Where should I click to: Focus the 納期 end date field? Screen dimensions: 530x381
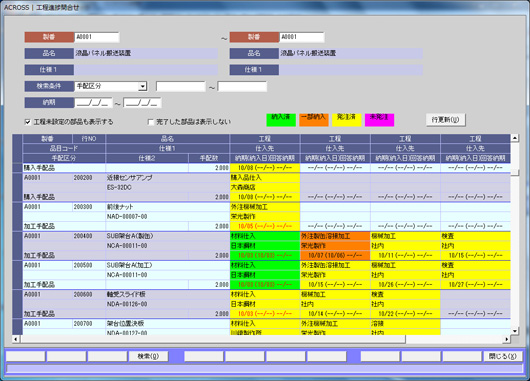click(142, 103)
